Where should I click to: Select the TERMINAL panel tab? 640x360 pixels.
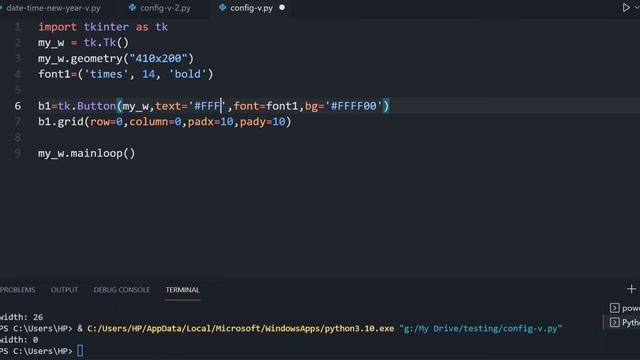click(x=182, y=290)
